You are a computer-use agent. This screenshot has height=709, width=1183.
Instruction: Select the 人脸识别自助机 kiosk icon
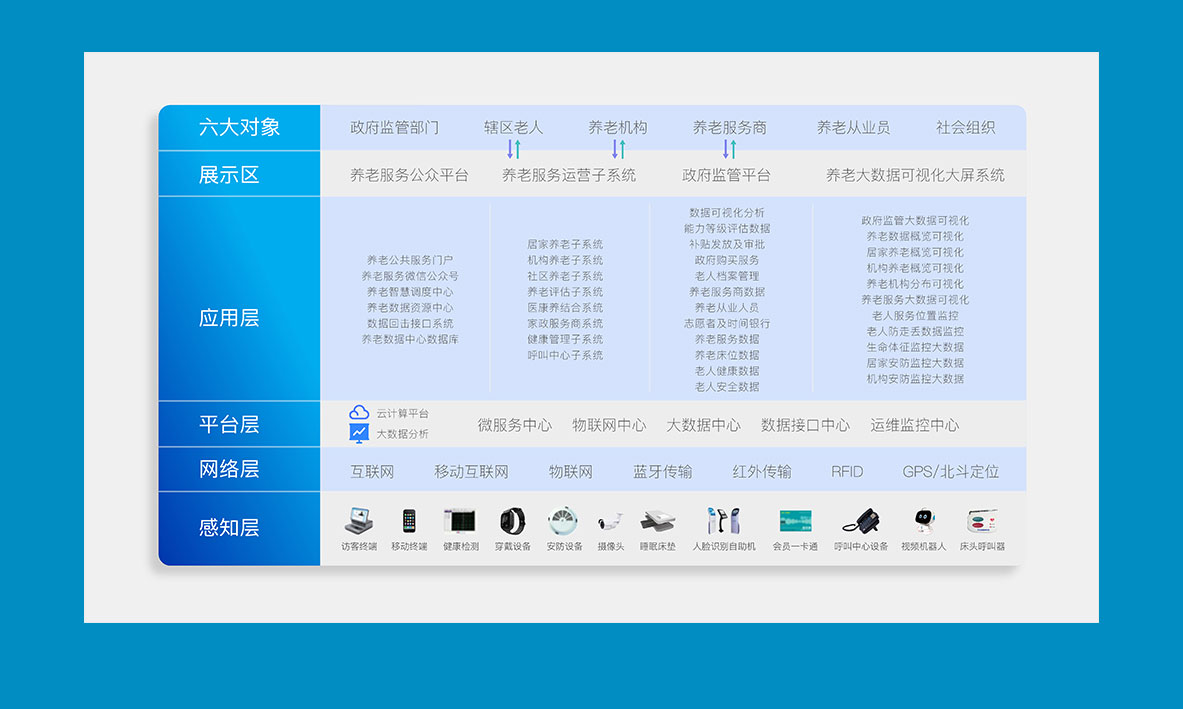(724, 521)
